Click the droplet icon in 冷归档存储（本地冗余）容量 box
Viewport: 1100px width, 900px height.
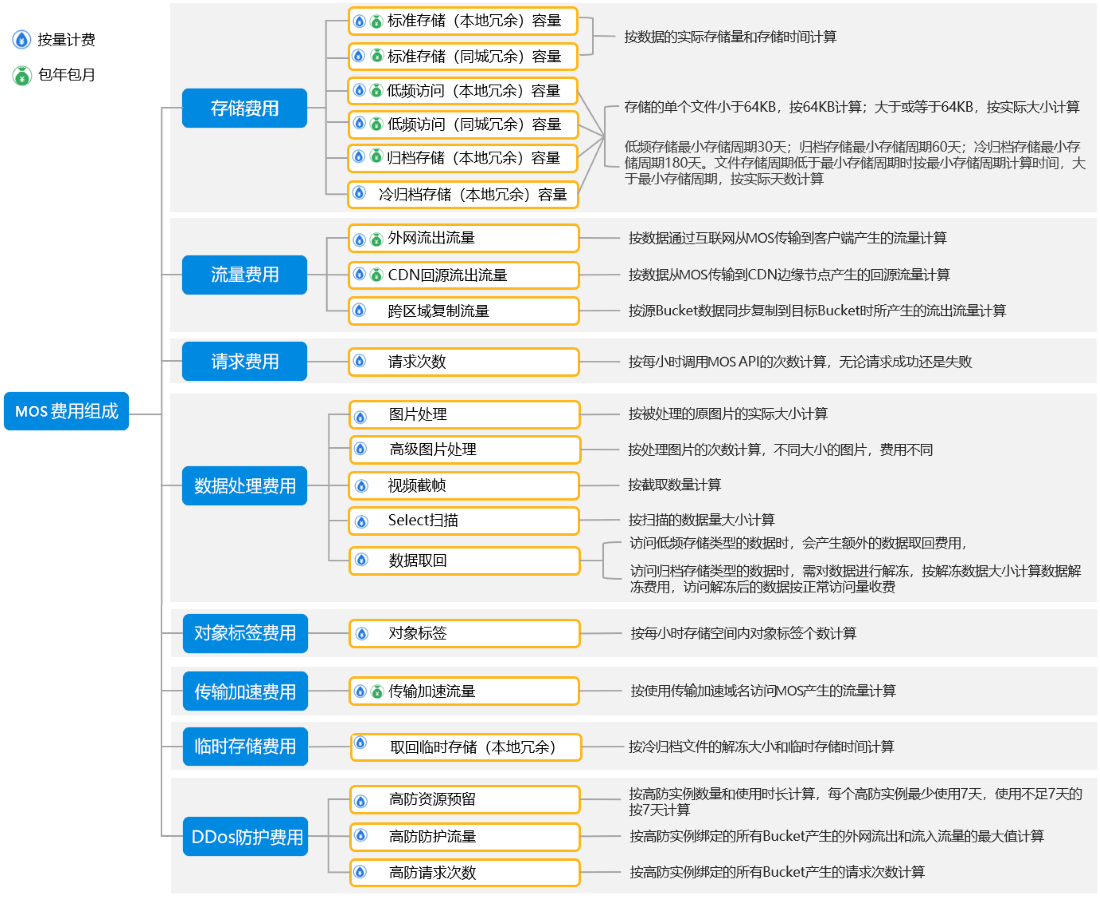point(358,192)
